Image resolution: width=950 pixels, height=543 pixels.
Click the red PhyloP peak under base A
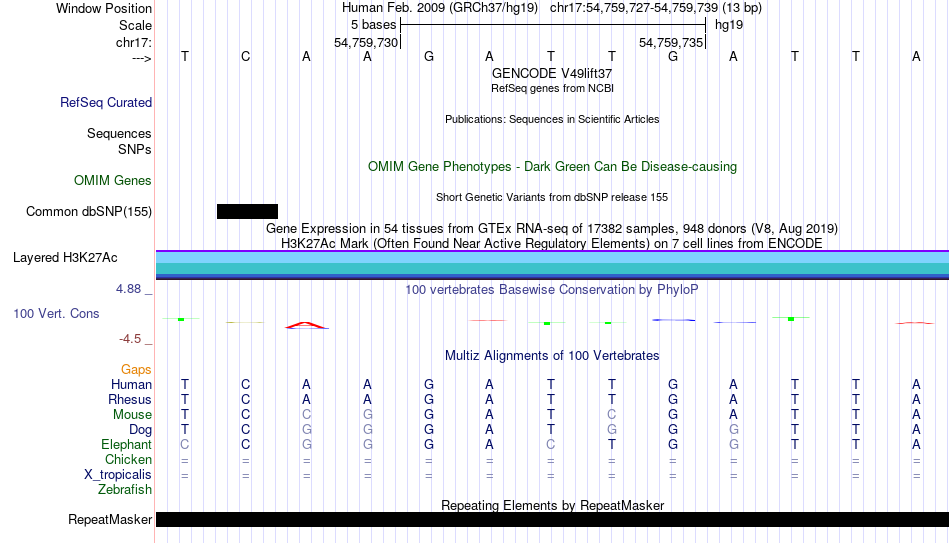pyautogui.click(x=307, y=325)
